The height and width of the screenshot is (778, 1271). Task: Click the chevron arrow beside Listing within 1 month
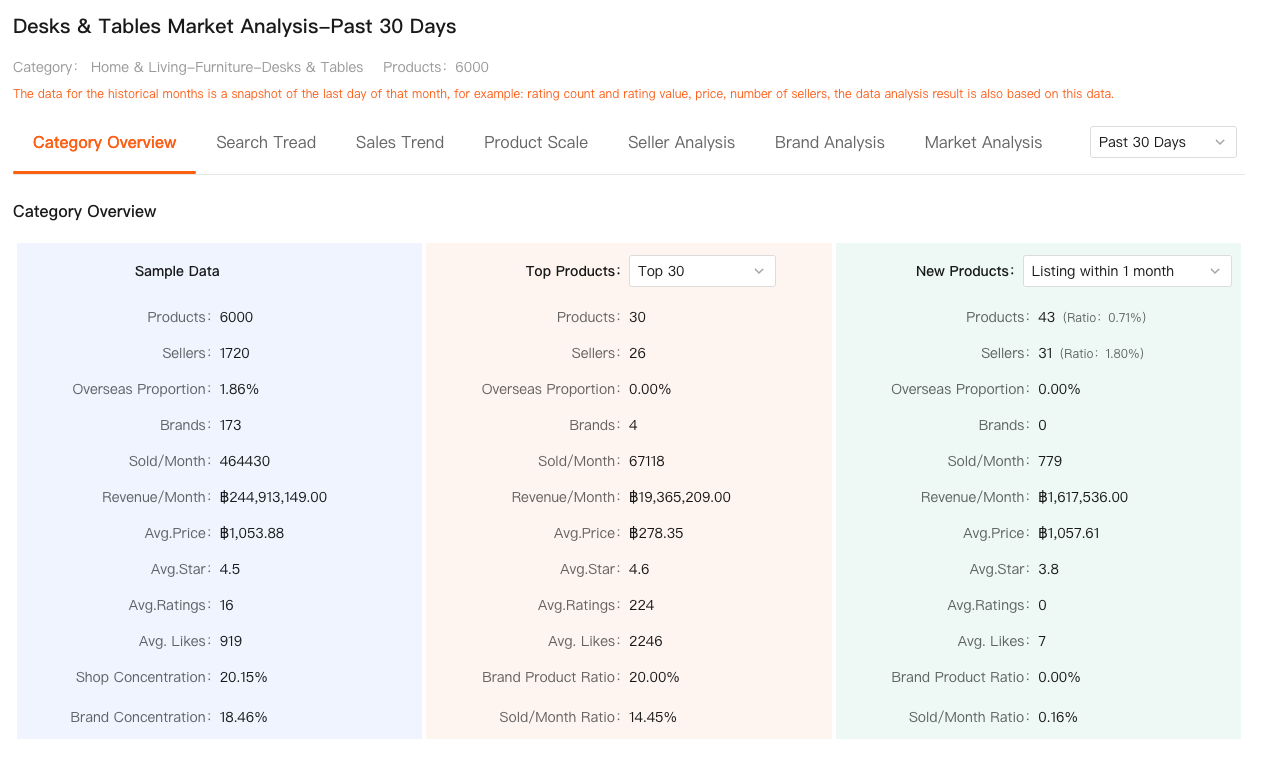(1214, 271)
